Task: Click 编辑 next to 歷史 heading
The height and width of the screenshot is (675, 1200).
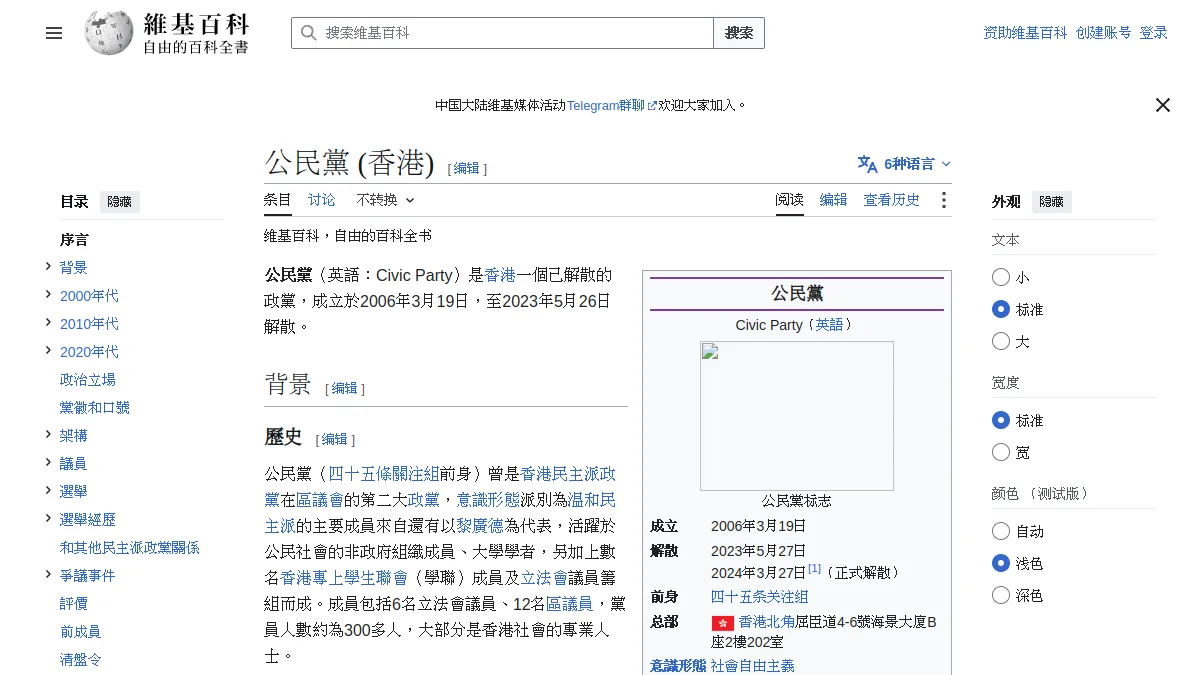Action: [x=335, y=440]
